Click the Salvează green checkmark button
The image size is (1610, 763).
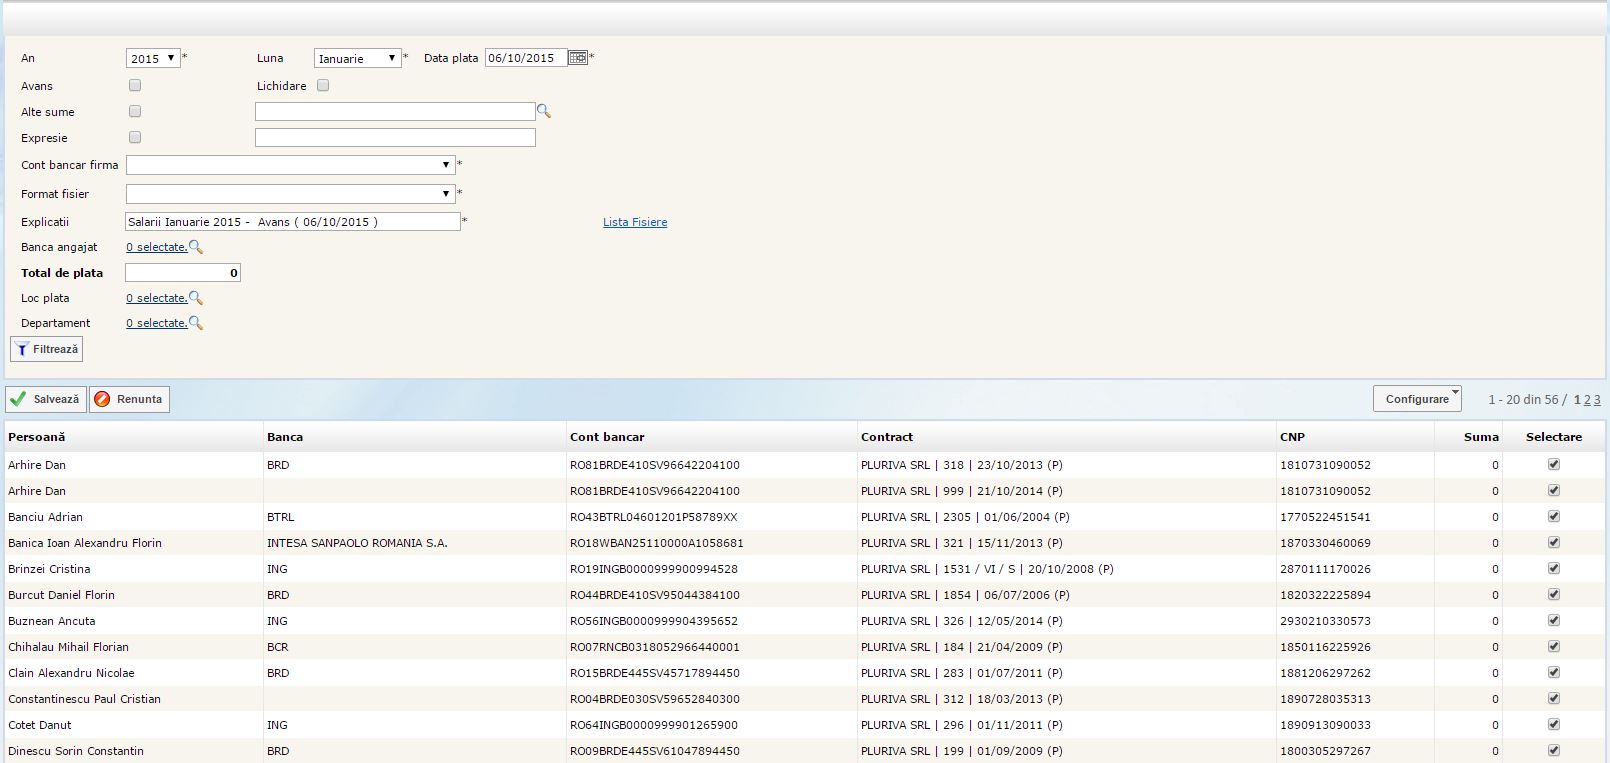coord(46,399)
